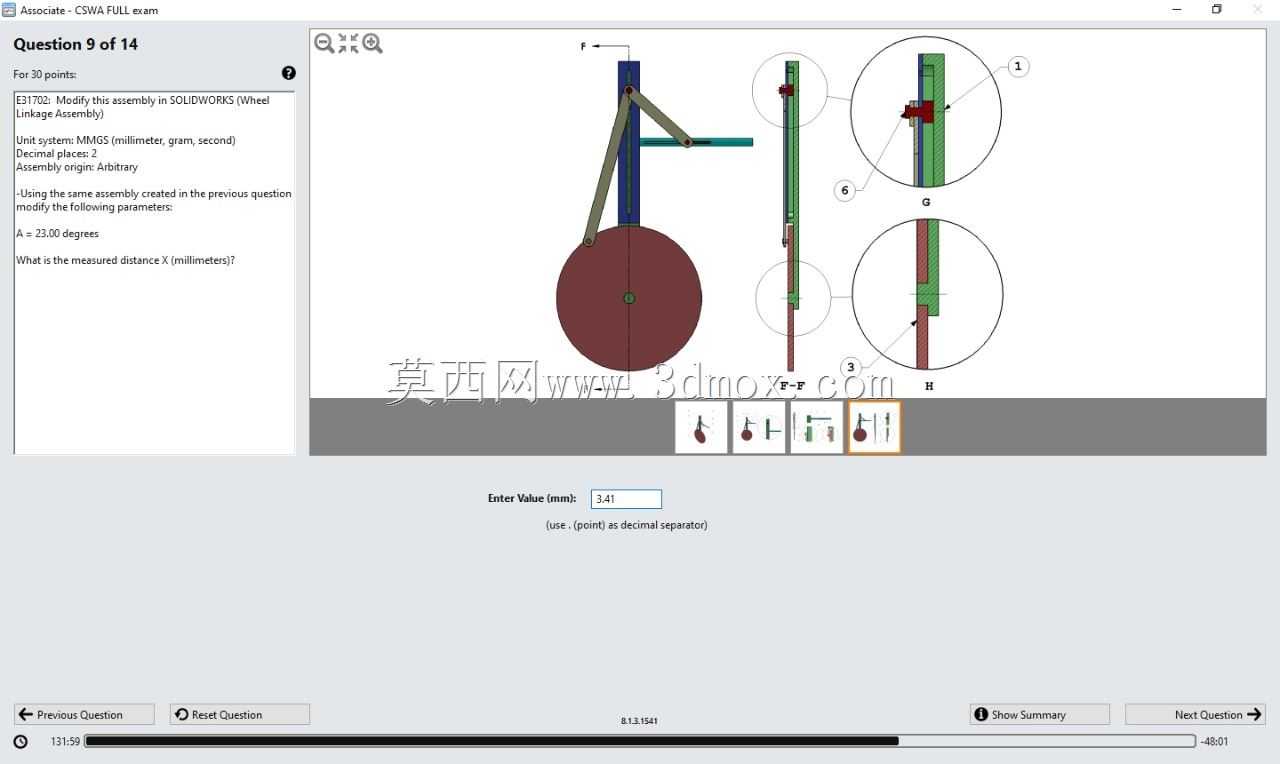
Task: Select the first drawing thumbnail
Action: pyautogui.click(x=701, y=427)
